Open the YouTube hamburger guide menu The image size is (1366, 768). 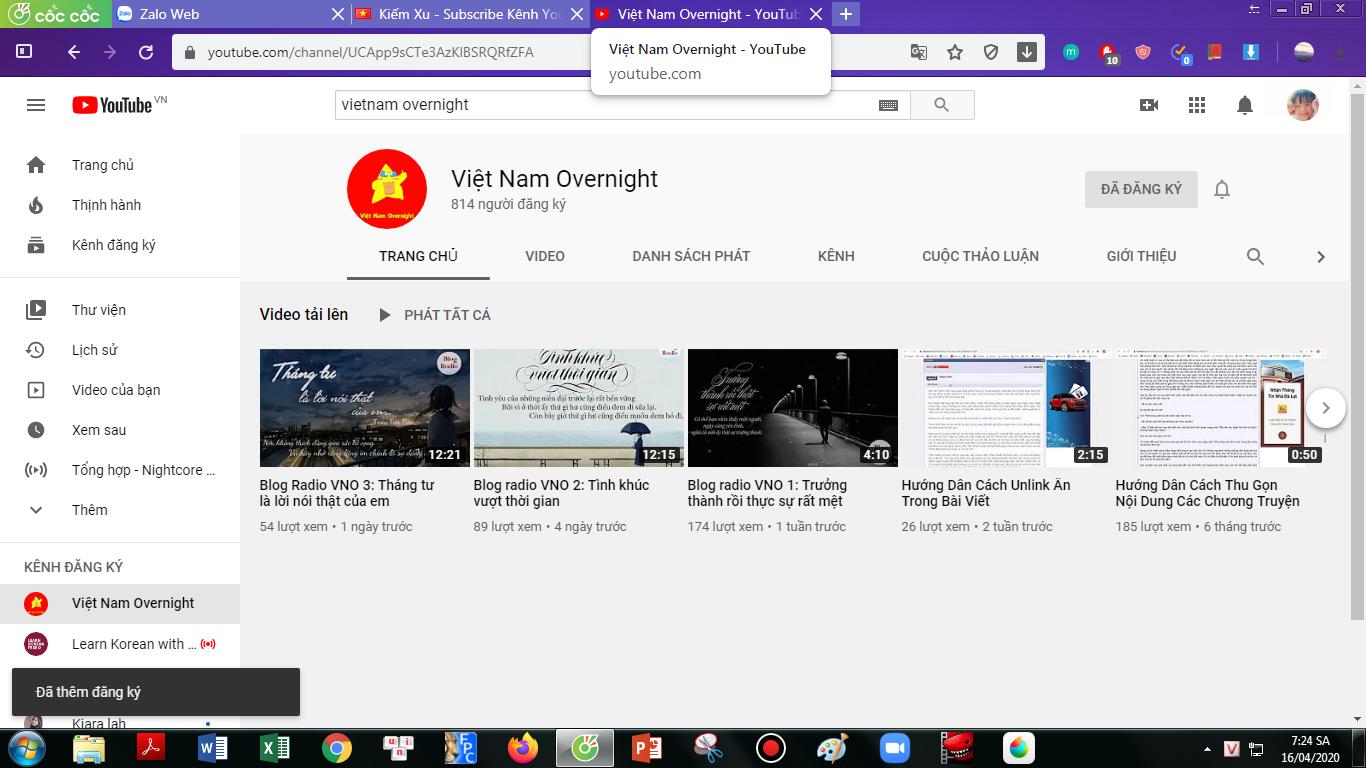click(36, 105)
